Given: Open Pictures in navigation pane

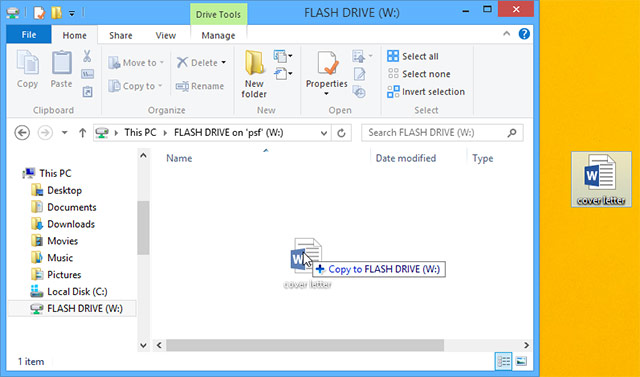Looking at the screenshot, I should click(56, 275).
